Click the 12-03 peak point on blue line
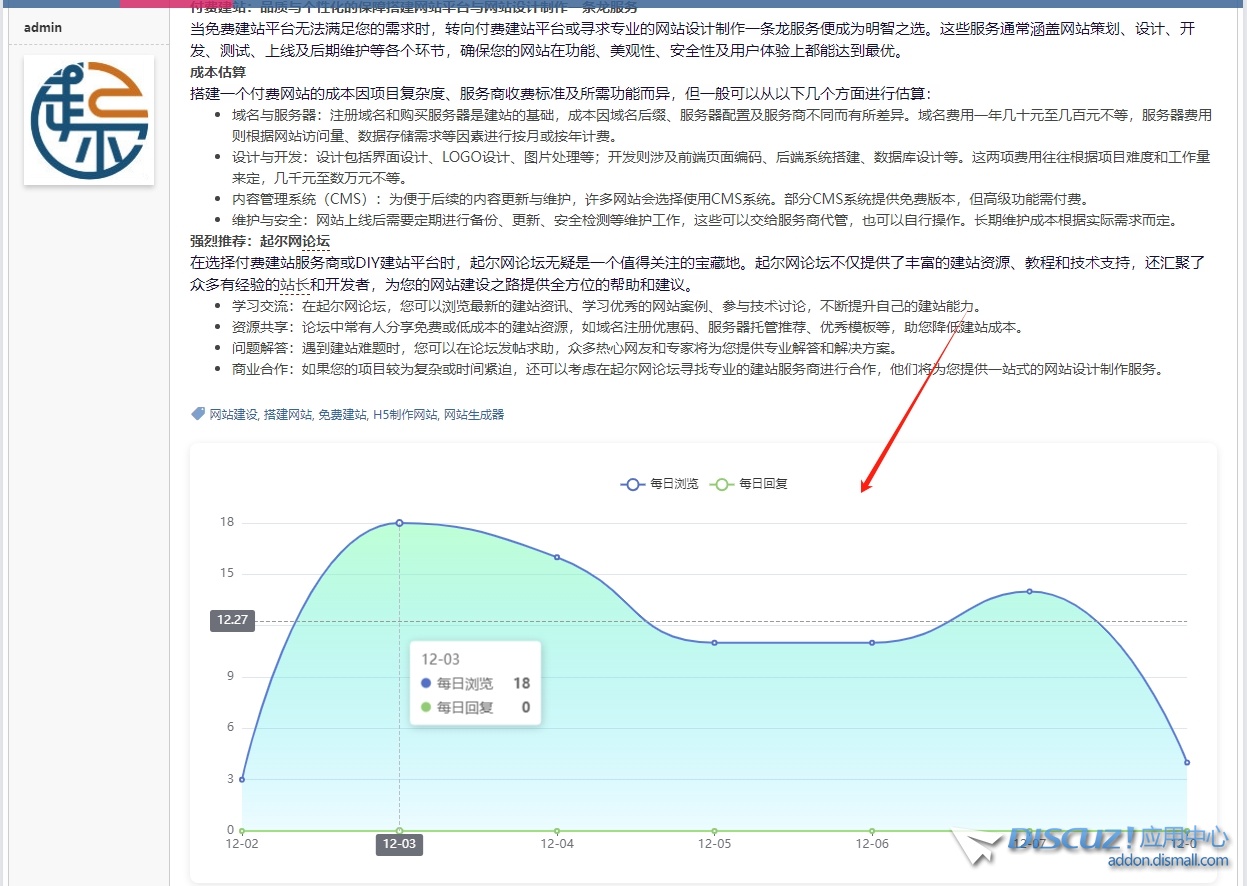 tap(399, 523)
